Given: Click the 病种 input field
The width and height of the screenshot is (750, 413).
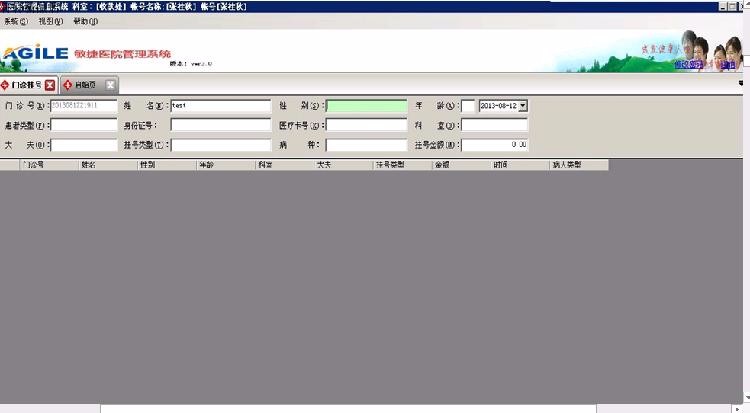Looking at the screenshot, I should (366, 145).
